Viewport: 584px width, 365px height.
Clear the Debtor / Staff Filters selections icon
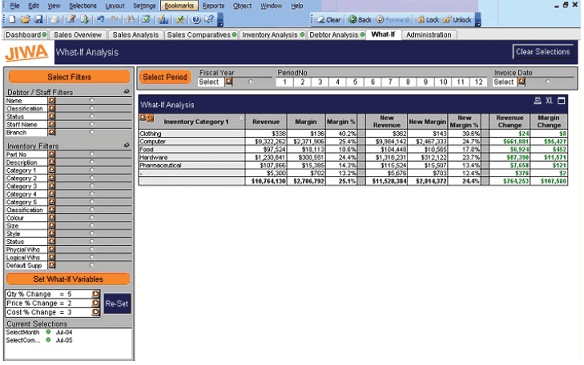[x=127, y=91]
